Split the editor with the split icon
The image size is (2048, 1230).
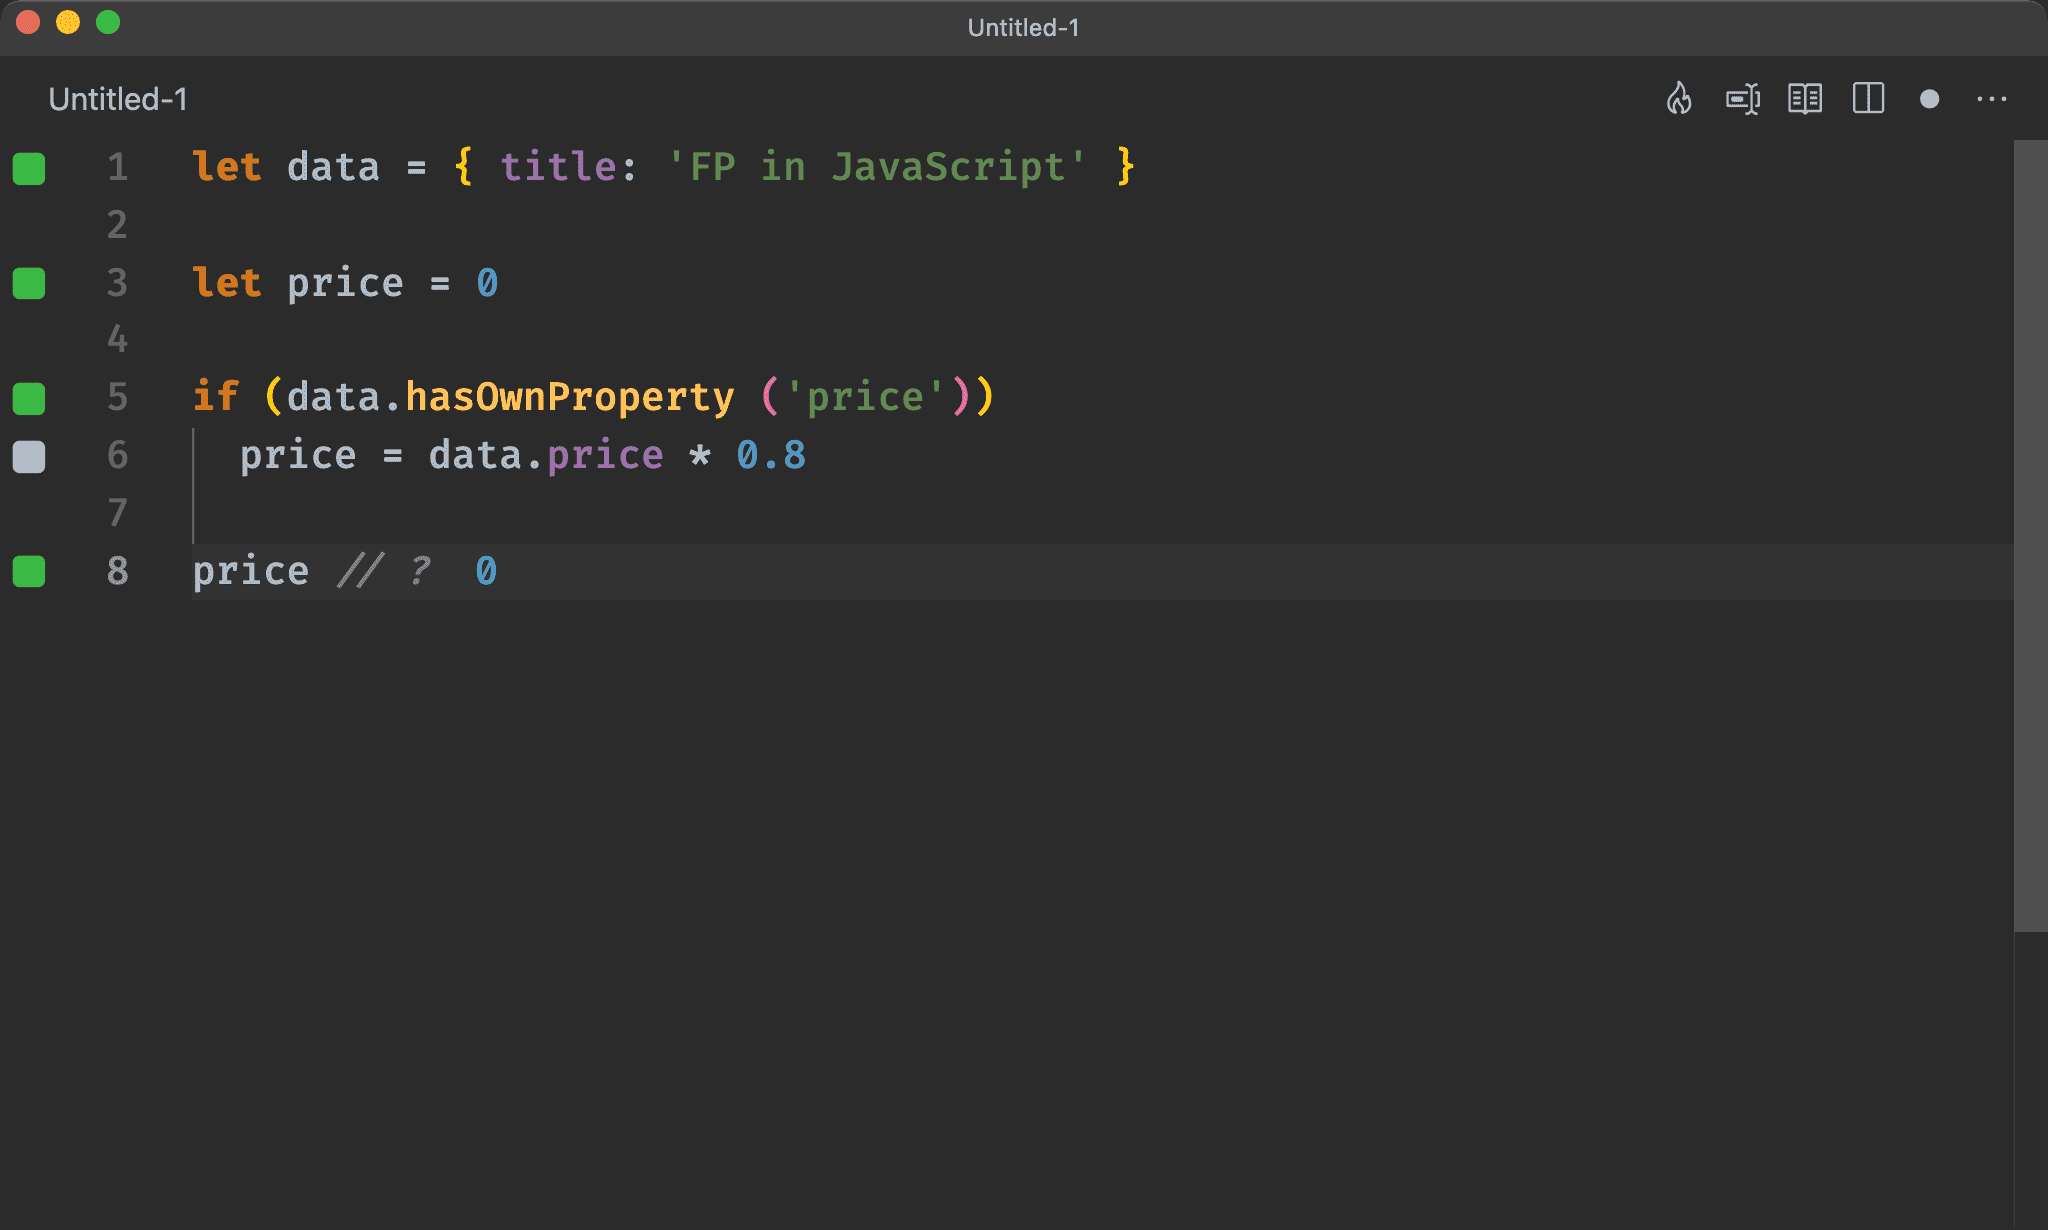coord(1868,99)
